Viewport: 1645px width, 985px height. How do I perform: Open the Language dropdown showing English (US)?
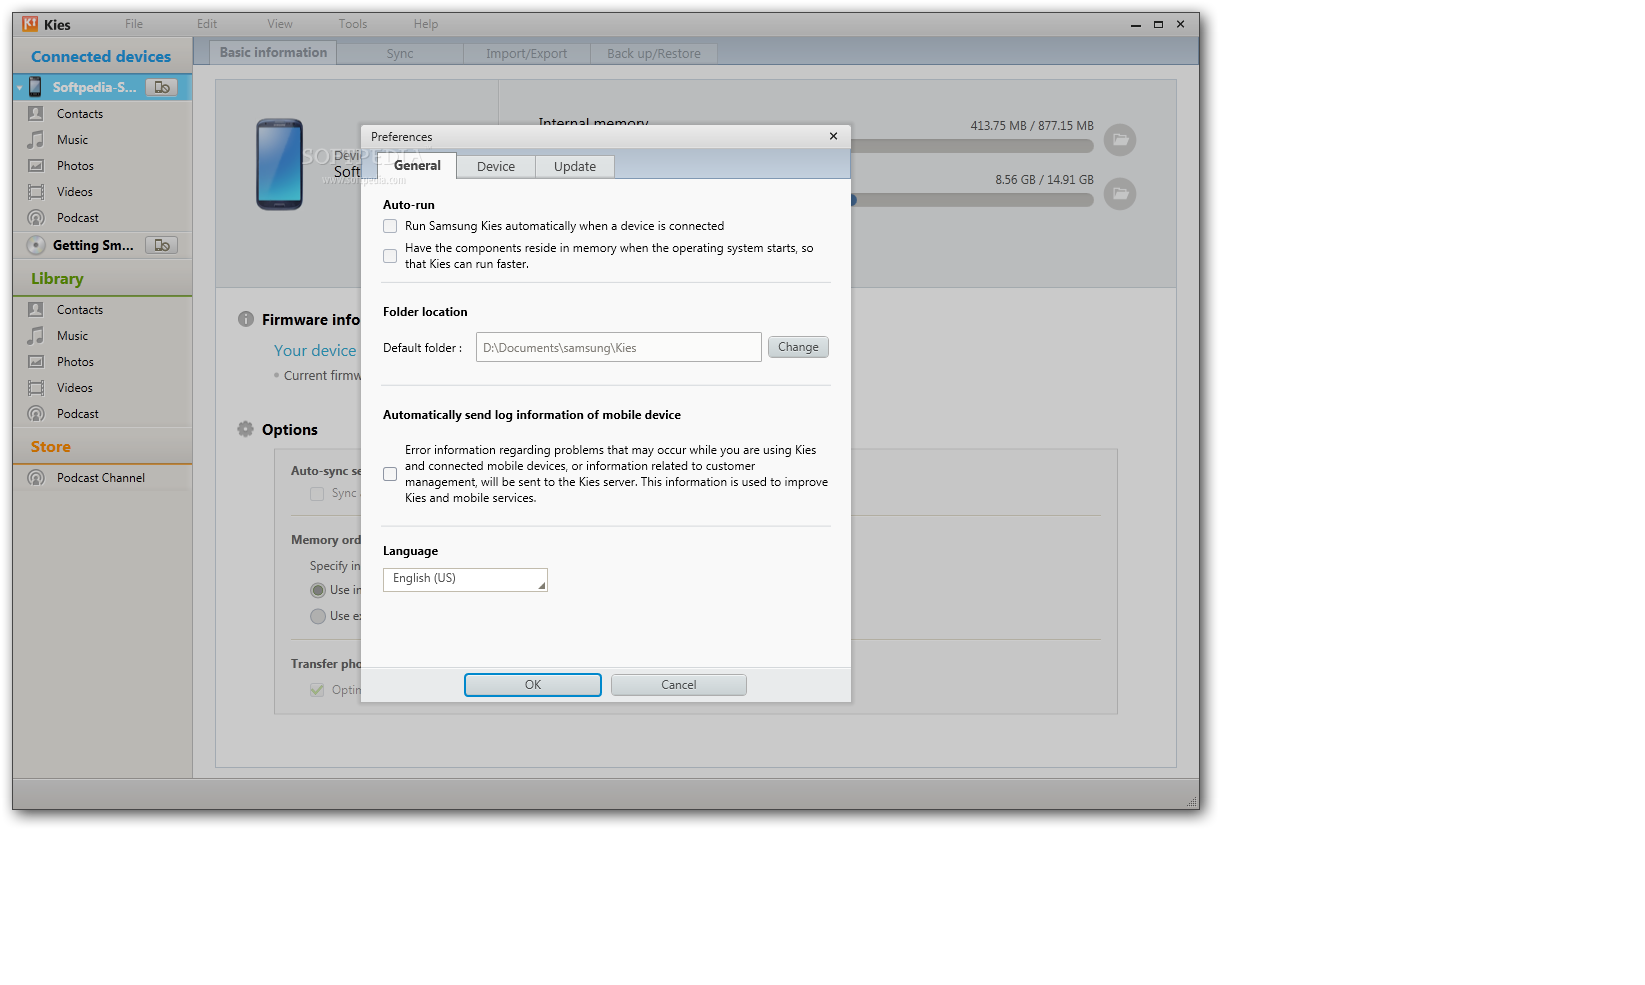[x=465, y=579]
